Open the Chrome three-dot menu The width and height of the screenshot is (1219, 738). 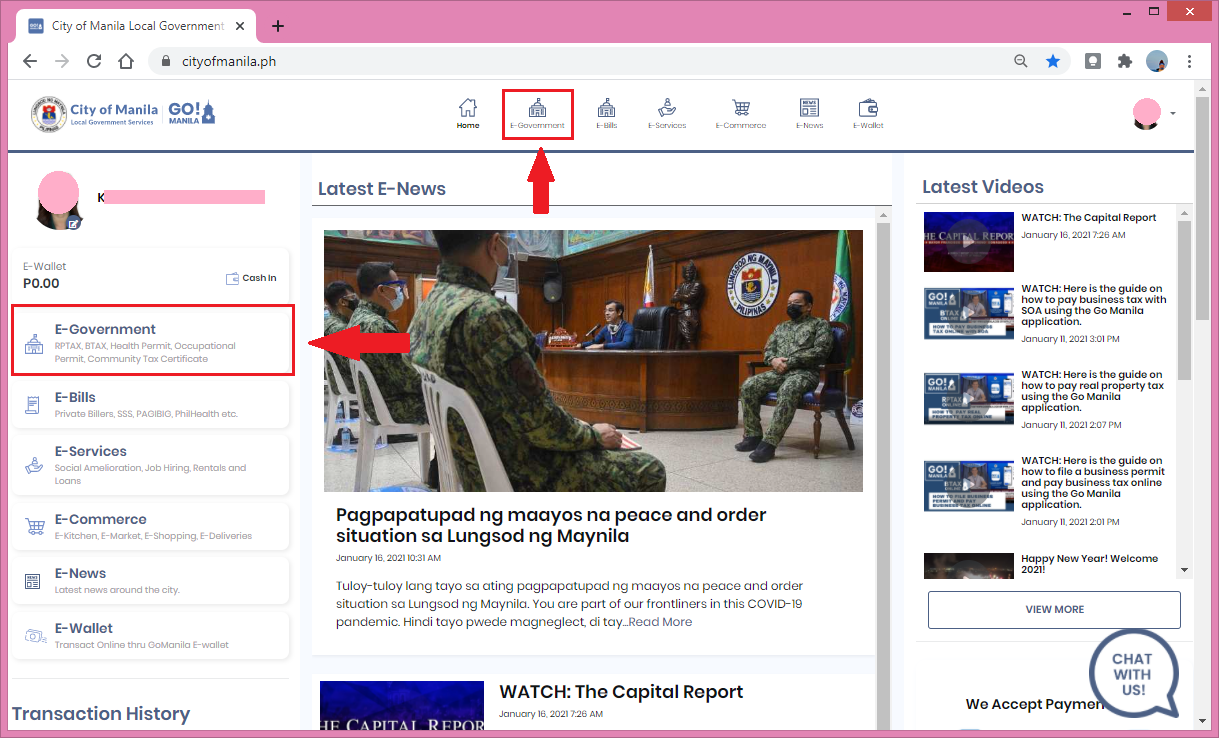[1189, 60]
